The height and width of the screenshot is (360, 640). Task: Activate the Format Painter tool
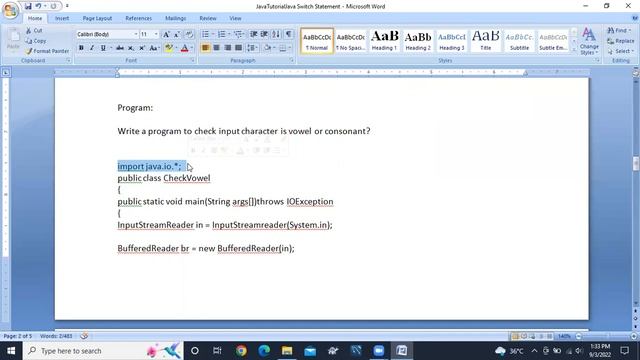[47, 51]
